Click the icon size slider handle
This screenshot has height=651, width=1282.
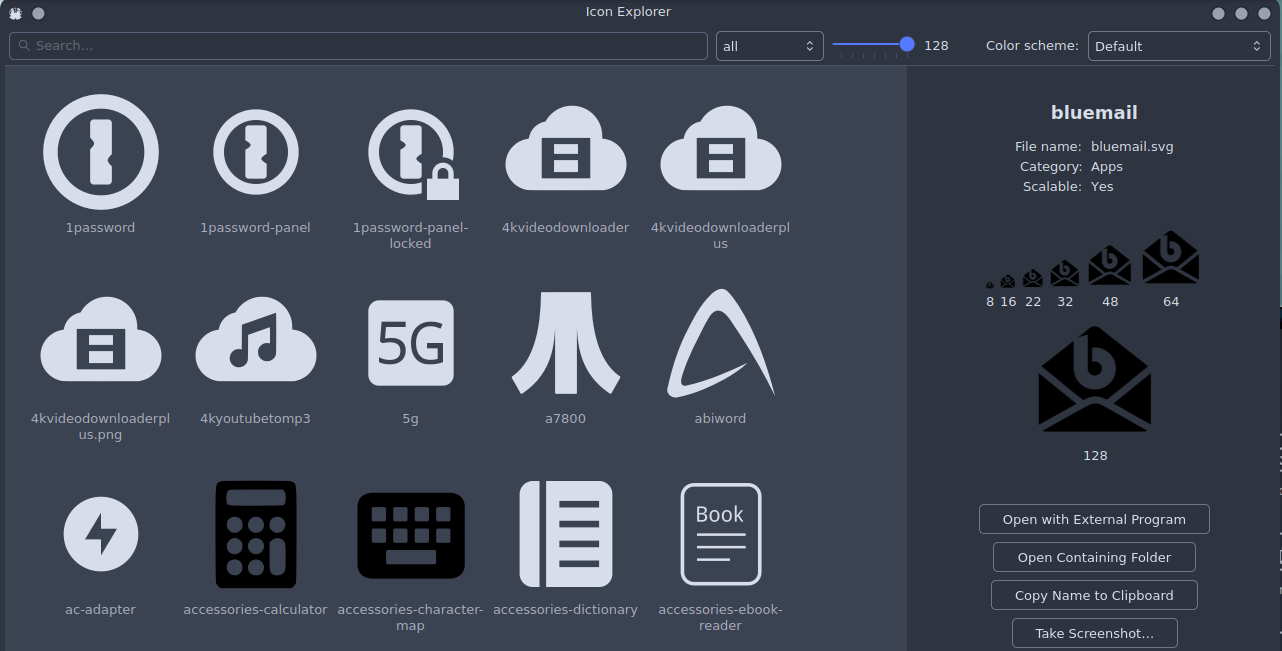[907, 44]
